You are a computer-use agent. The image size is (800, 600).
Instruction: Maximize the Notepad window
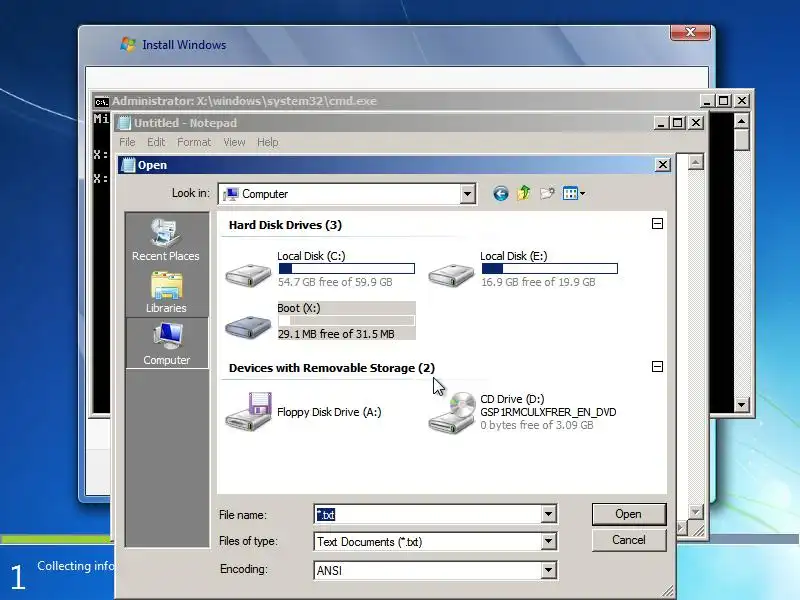[678, 123]
